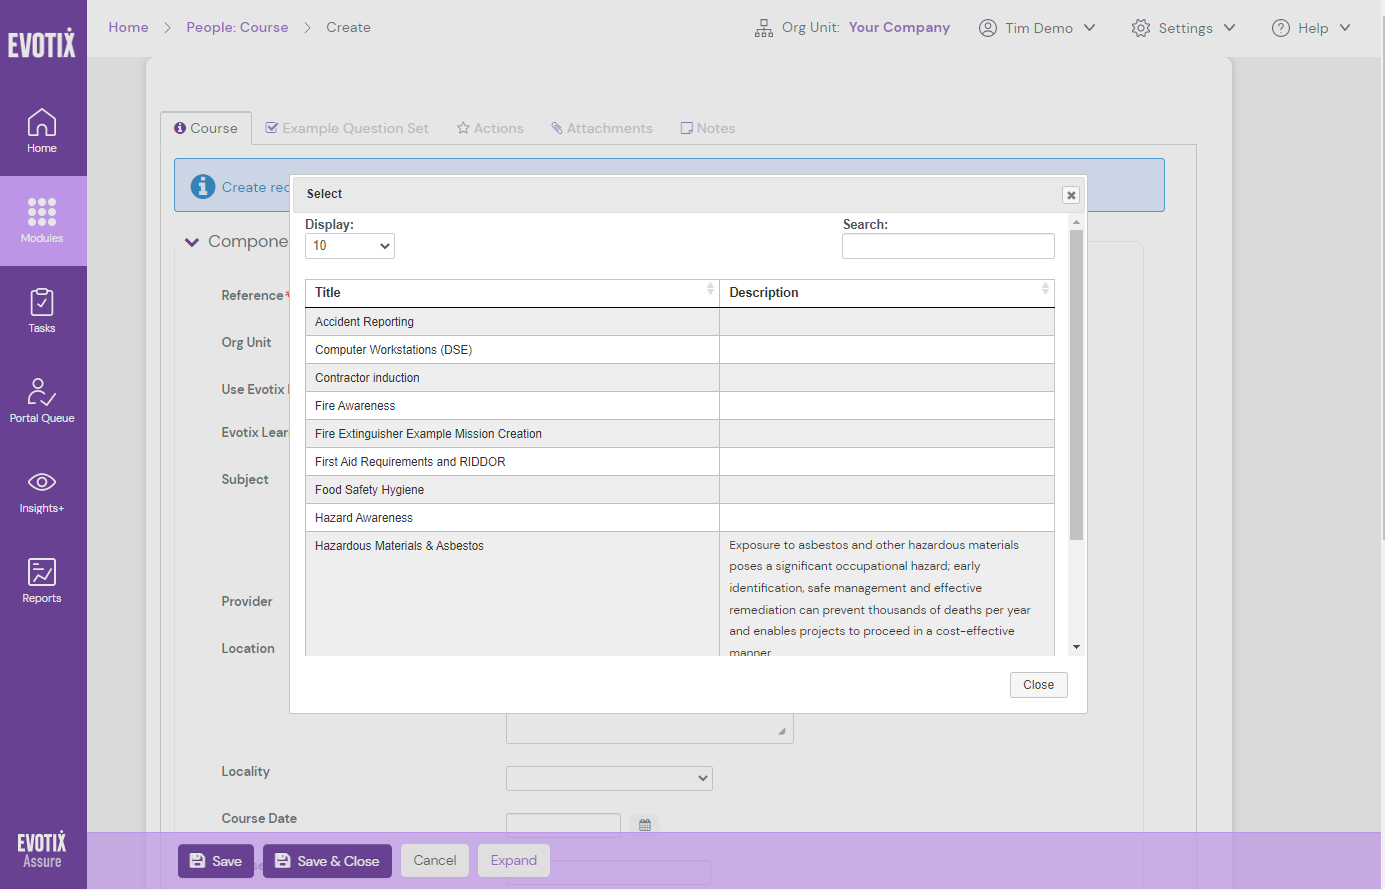Open the Locality dropdown
The width and height of the screenshot is (1385, 890).
click(x=609, y=778)
